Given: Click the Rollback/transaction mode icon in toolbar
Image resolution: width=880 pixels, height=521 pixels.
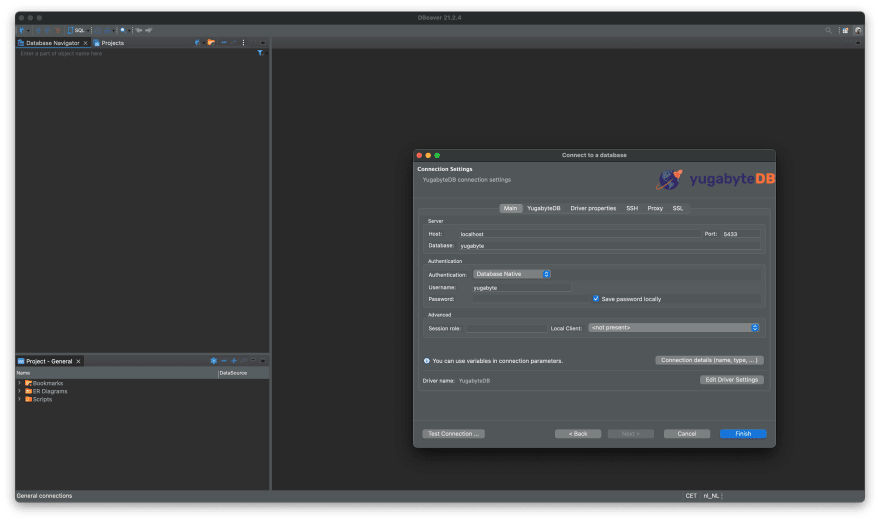Looking at the screenshot, I should click(x=107, y=30).
